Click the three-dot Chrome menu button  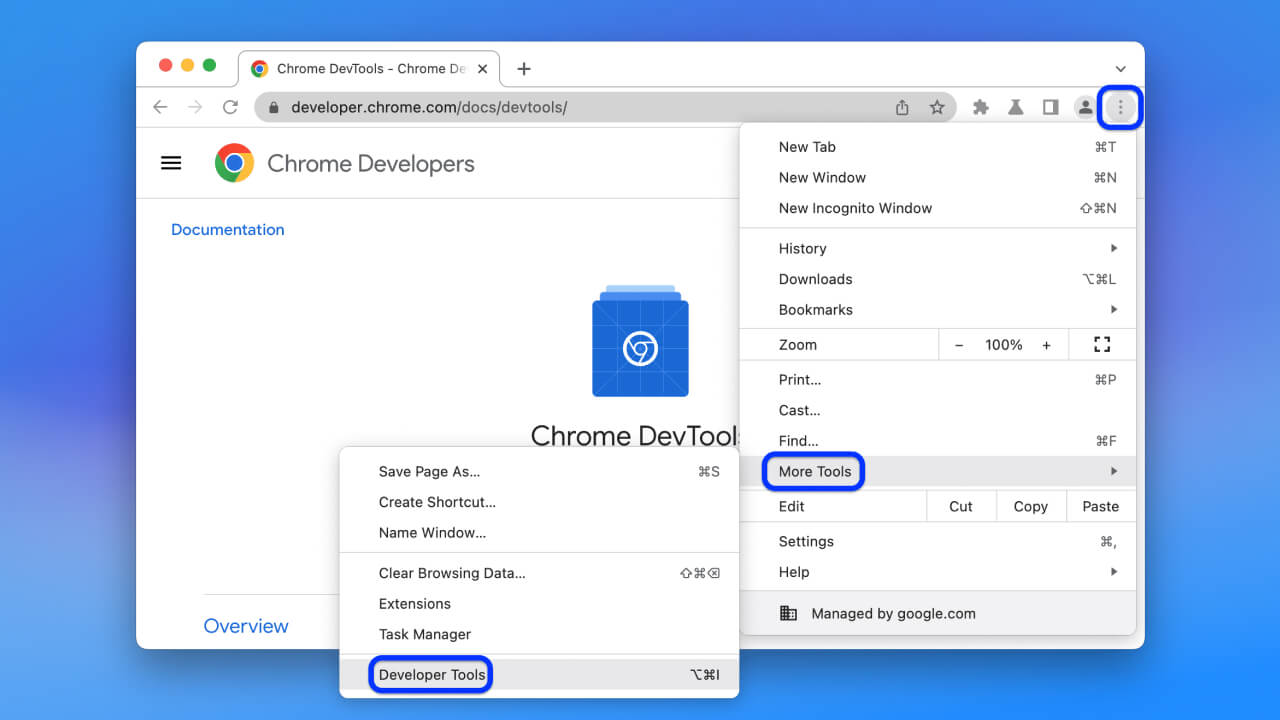click(1120, 107)
